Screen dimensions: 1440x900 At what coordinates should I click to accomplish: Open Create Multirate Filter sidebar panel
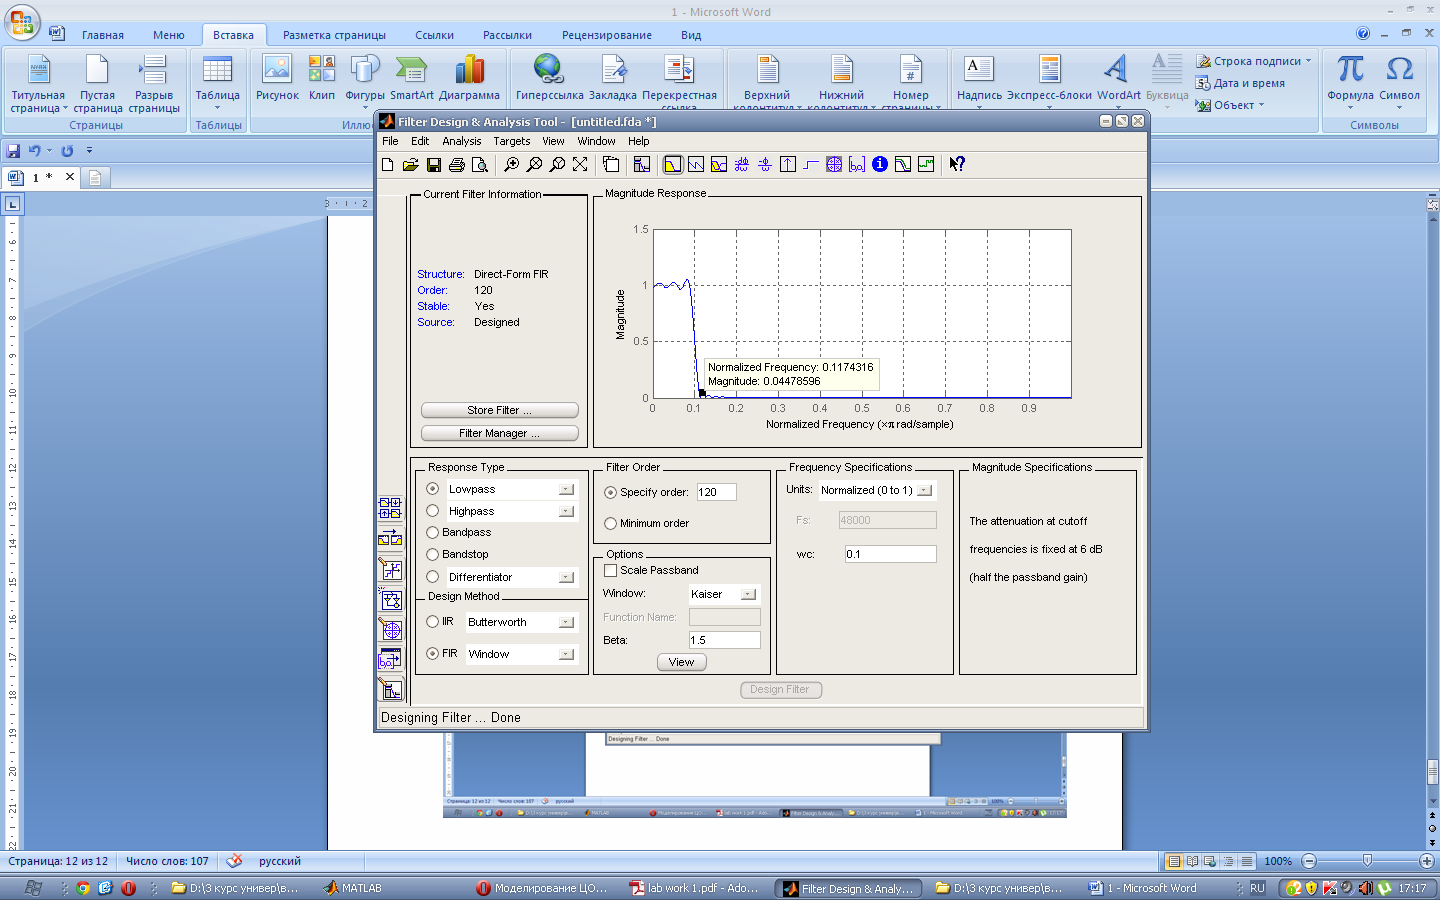click(390, 509)
